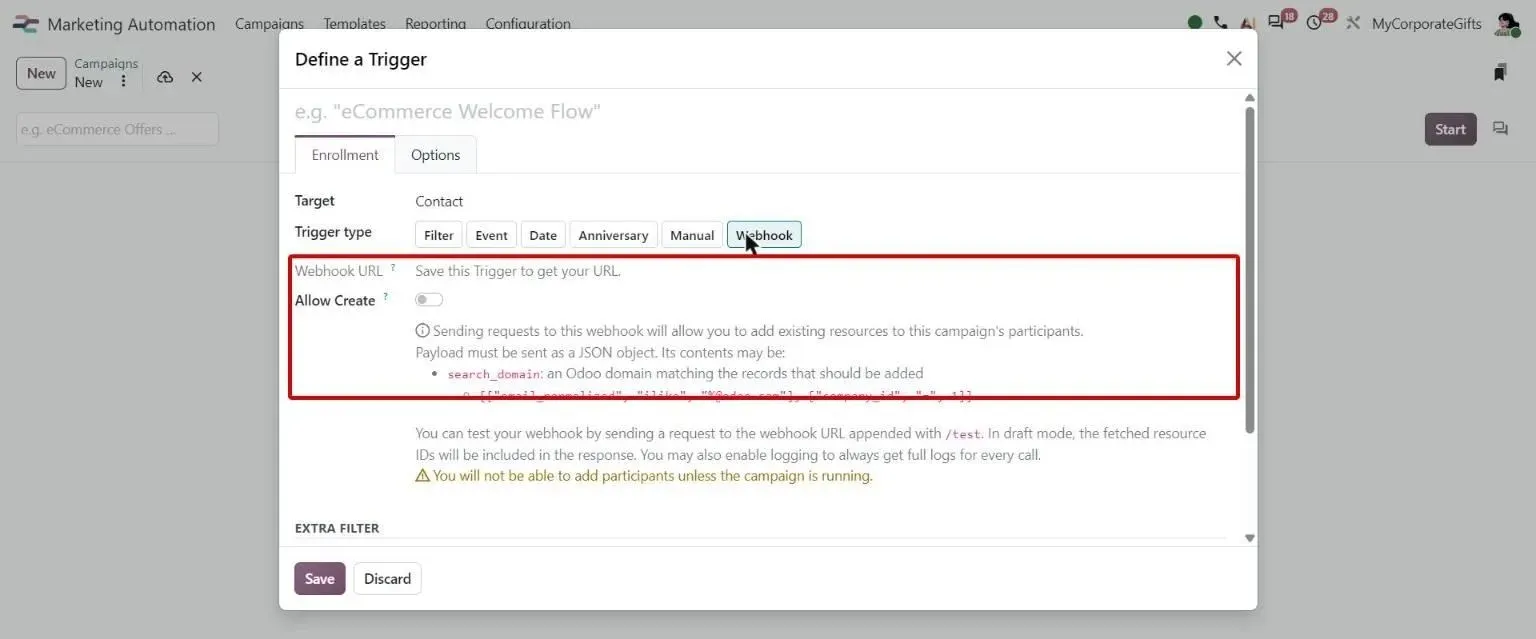
Task: Close the Define a Trigger dialog
Action: click(x=1234, y=59)
